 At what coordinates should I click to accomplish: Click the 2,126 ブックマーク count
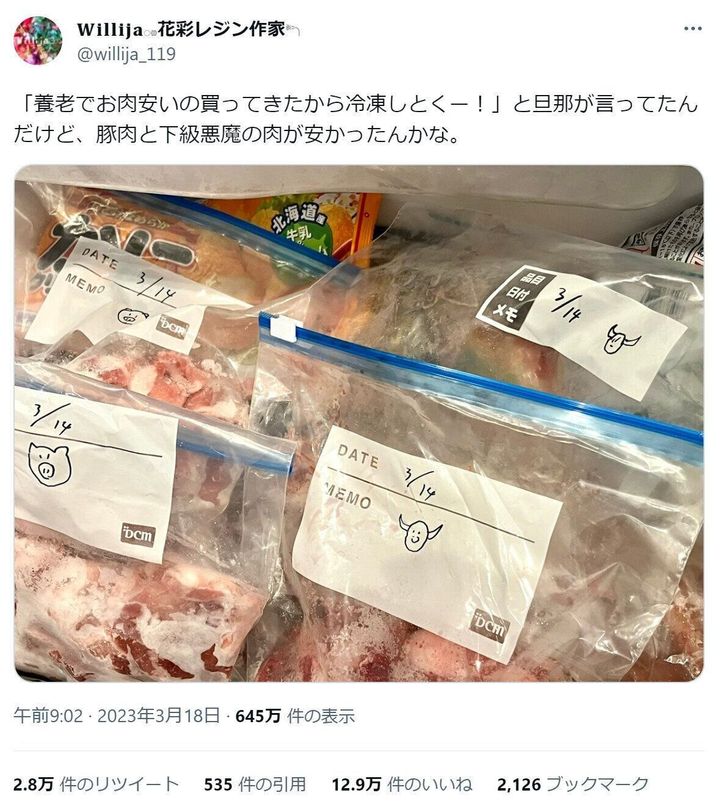[573, 784]
